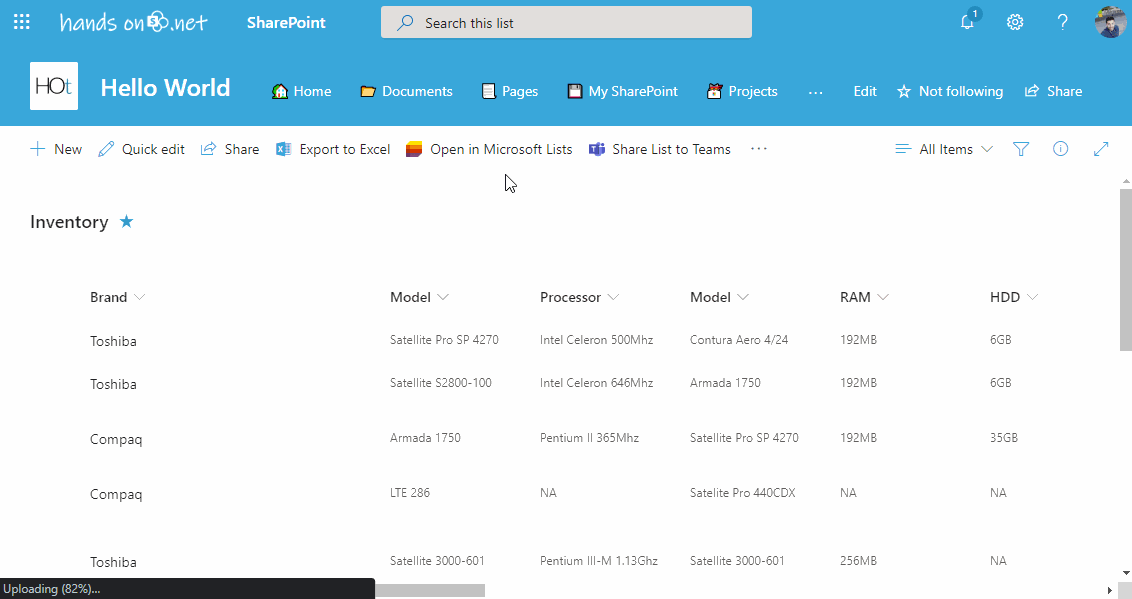1132x599 pixels.
Task: Open the user profile picture
Action: (x=1110, y=22)
